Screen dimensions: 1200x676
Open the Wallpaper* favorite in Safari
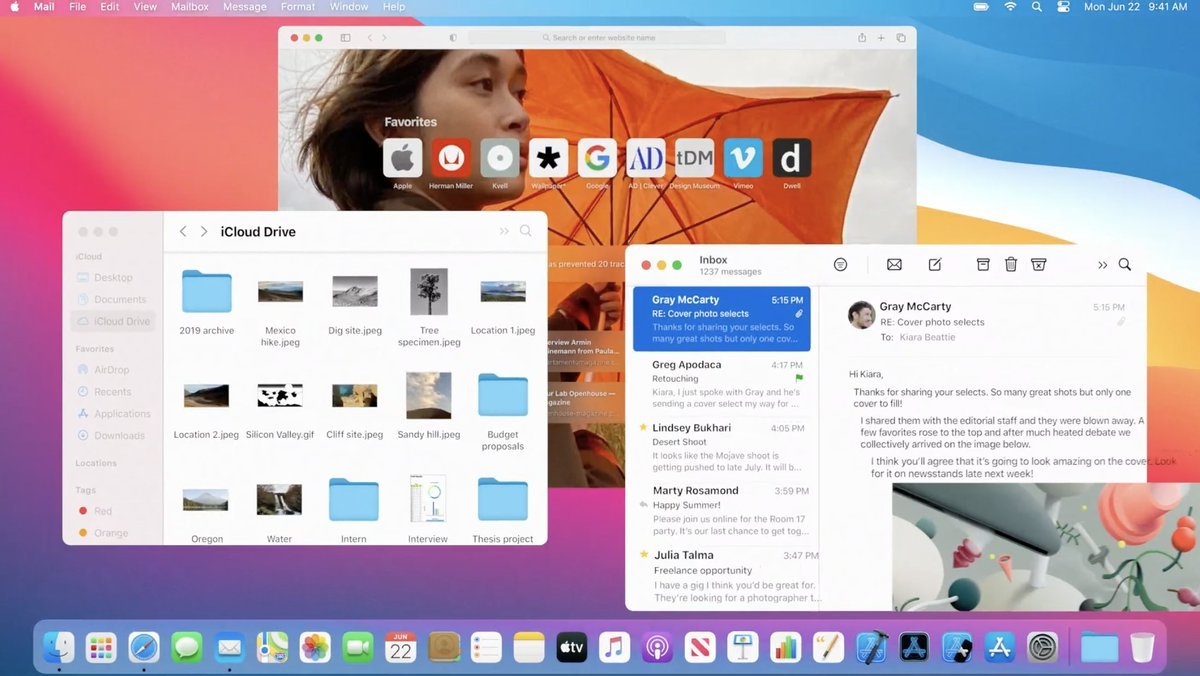tap(548, 158)
